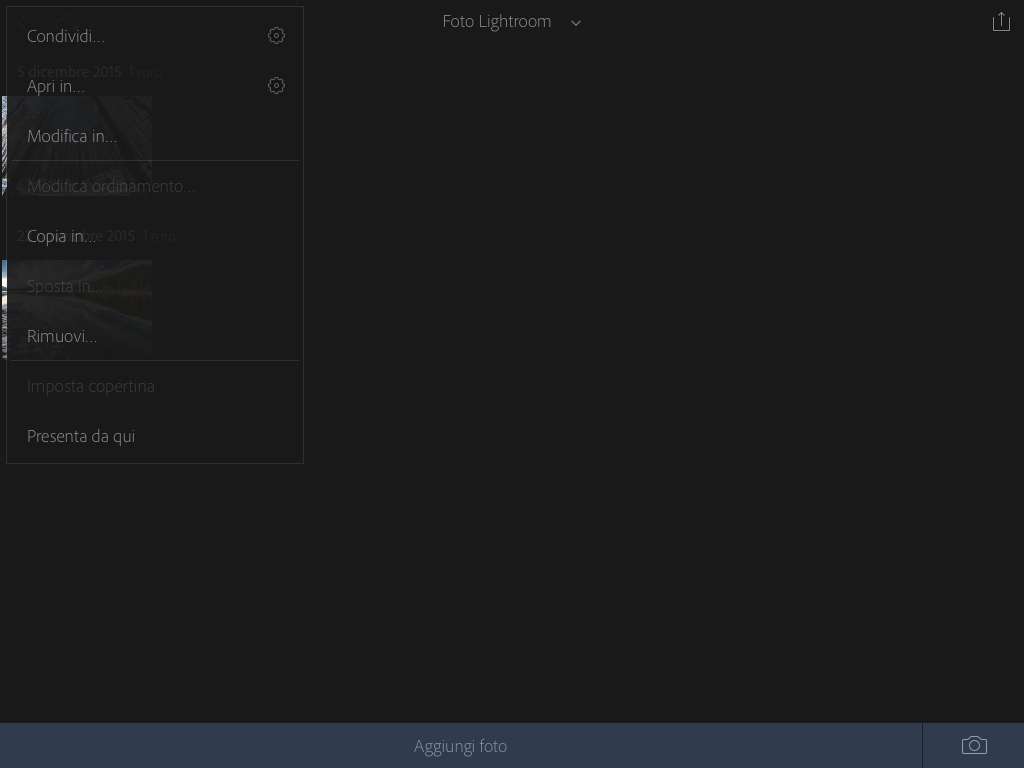The image size is (1024, 768).
Task: Choose Sposta in... from the menu
Action: 155,286
